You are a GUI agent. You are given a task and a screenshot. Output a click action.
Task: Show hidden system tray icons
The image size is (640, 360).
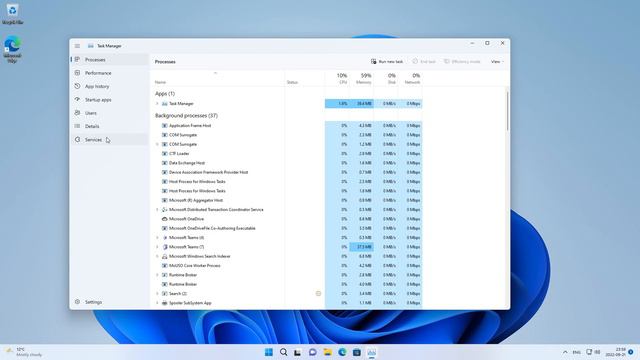(x=565, y=352)
